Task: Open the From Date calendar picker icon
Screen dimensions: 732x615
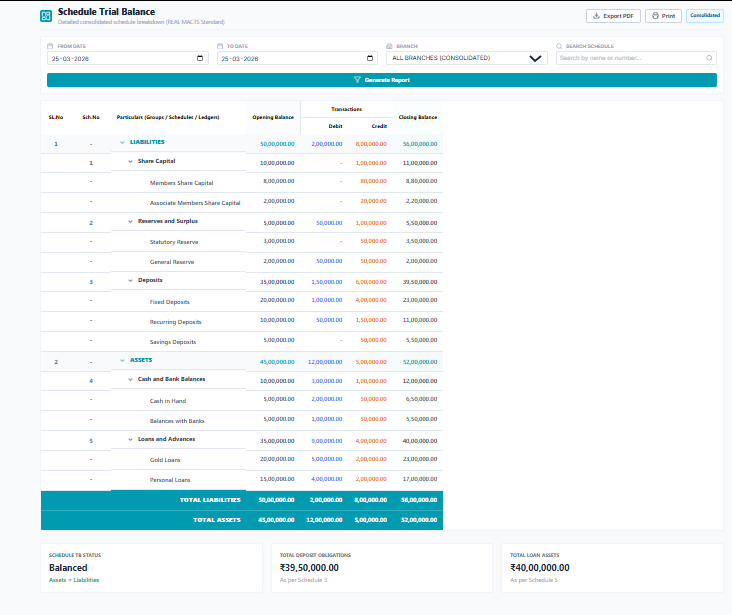Action: [x=201, y=58]
